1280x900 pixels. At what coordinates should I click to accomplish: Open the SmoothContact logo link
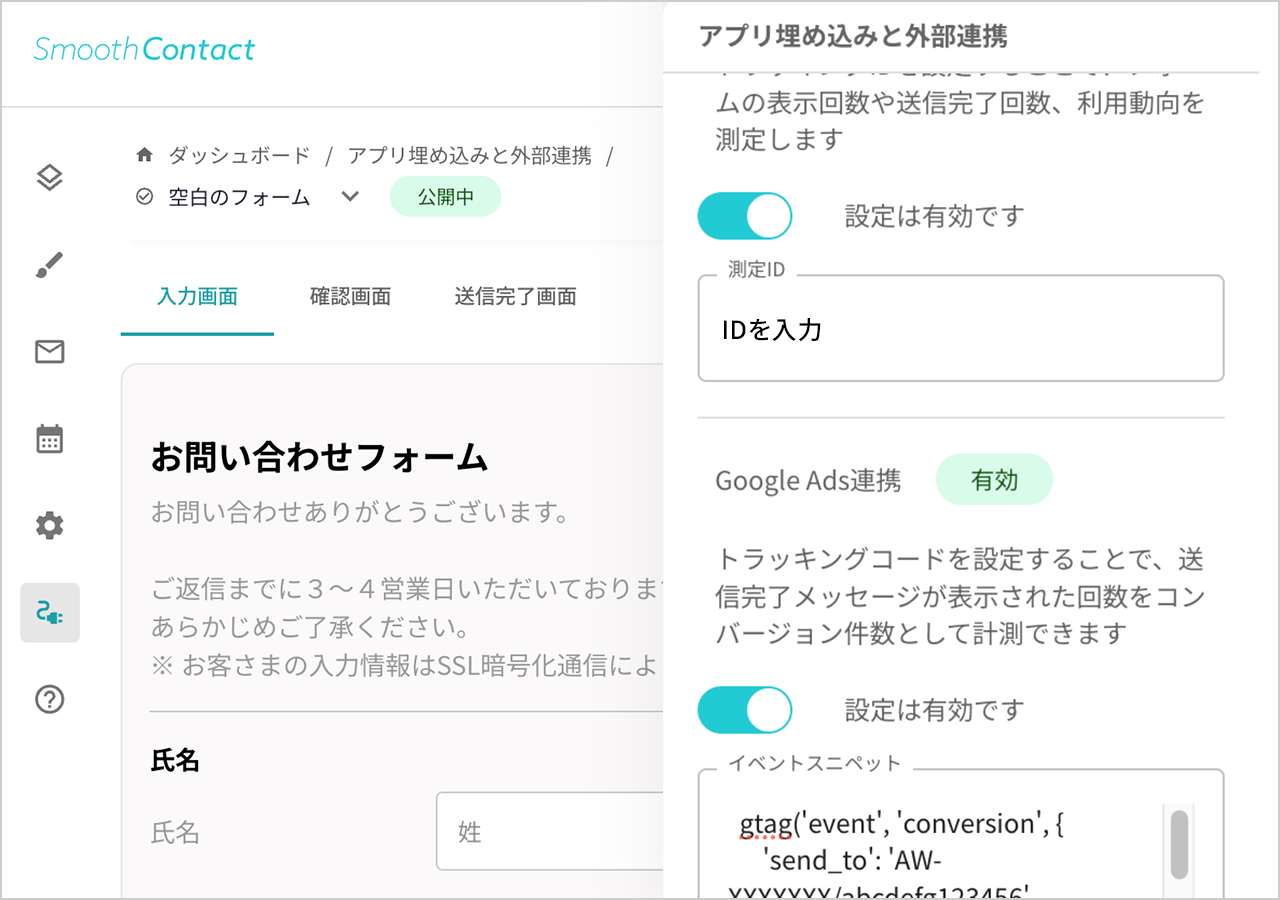pyautogui.click(x=143, y=49)
